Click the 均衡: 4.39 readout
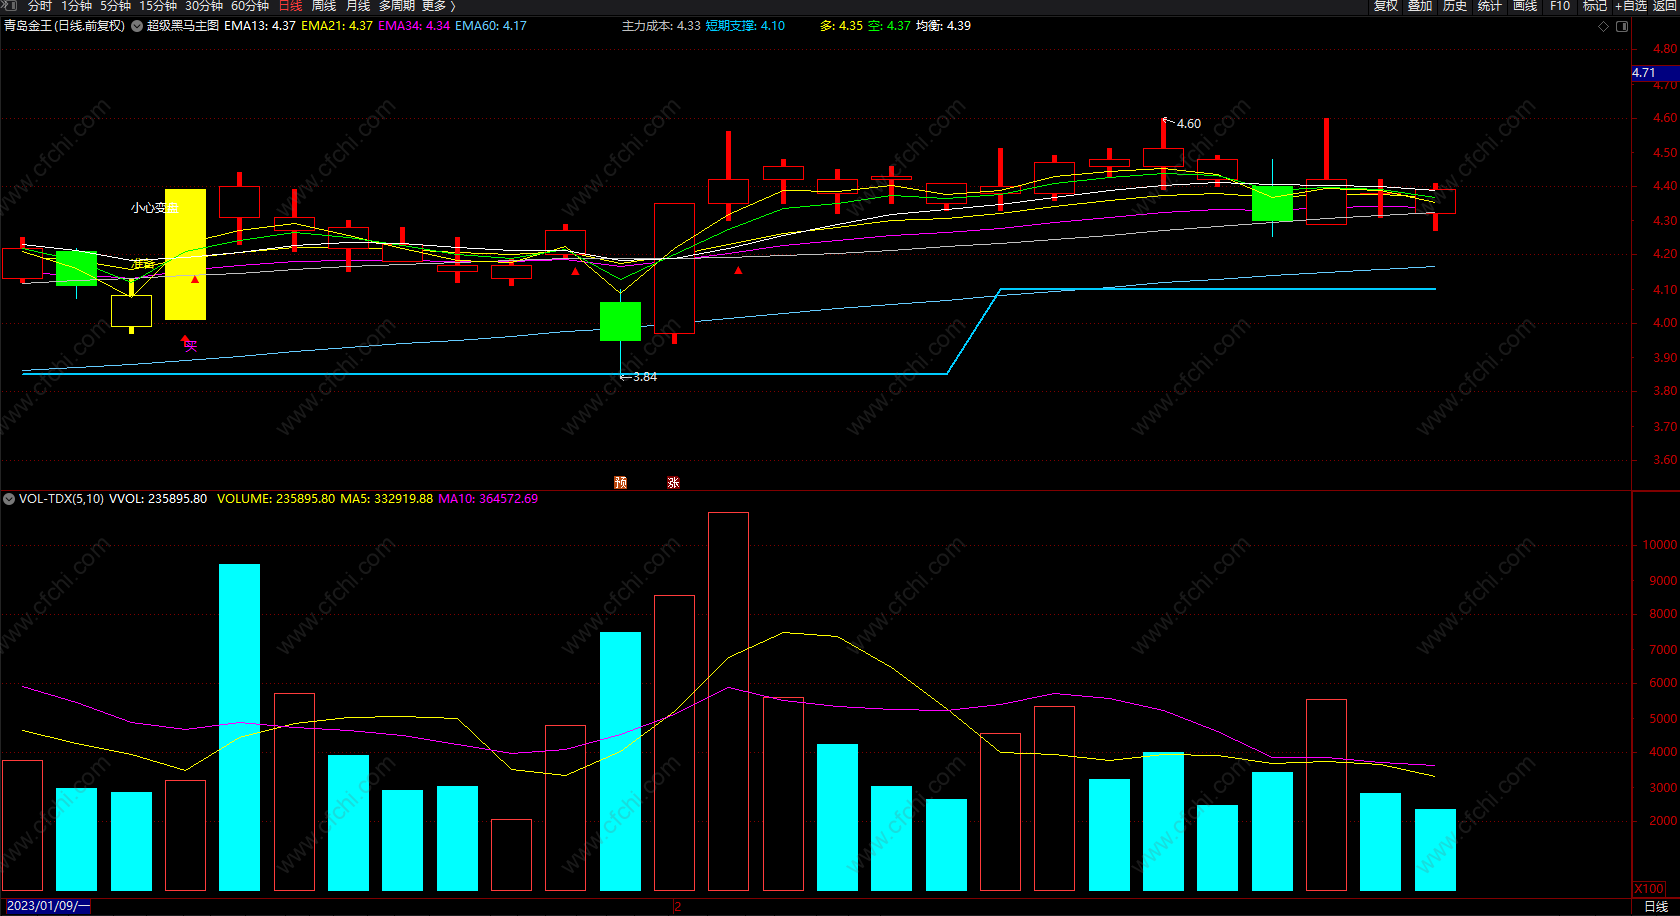This screenshot has height=916, width=1680. click(x=943, y=26)
